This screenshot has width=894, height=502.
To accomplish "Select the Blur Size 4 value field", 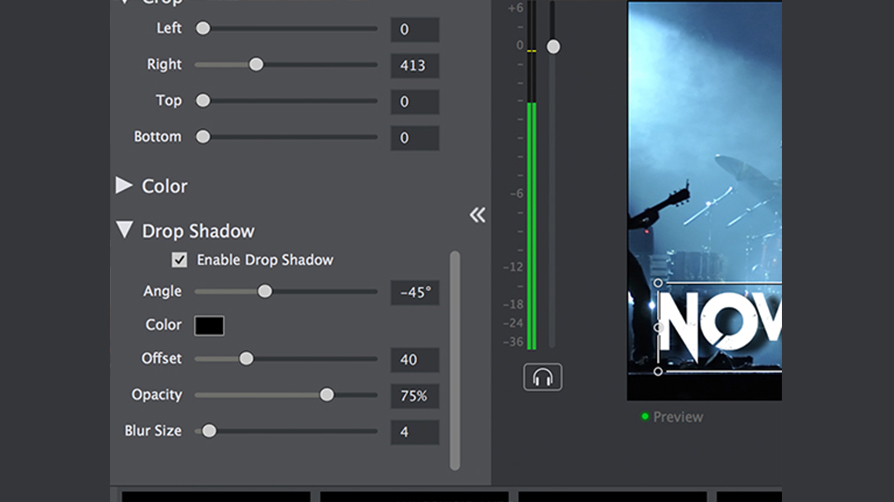I will point(415,432).
